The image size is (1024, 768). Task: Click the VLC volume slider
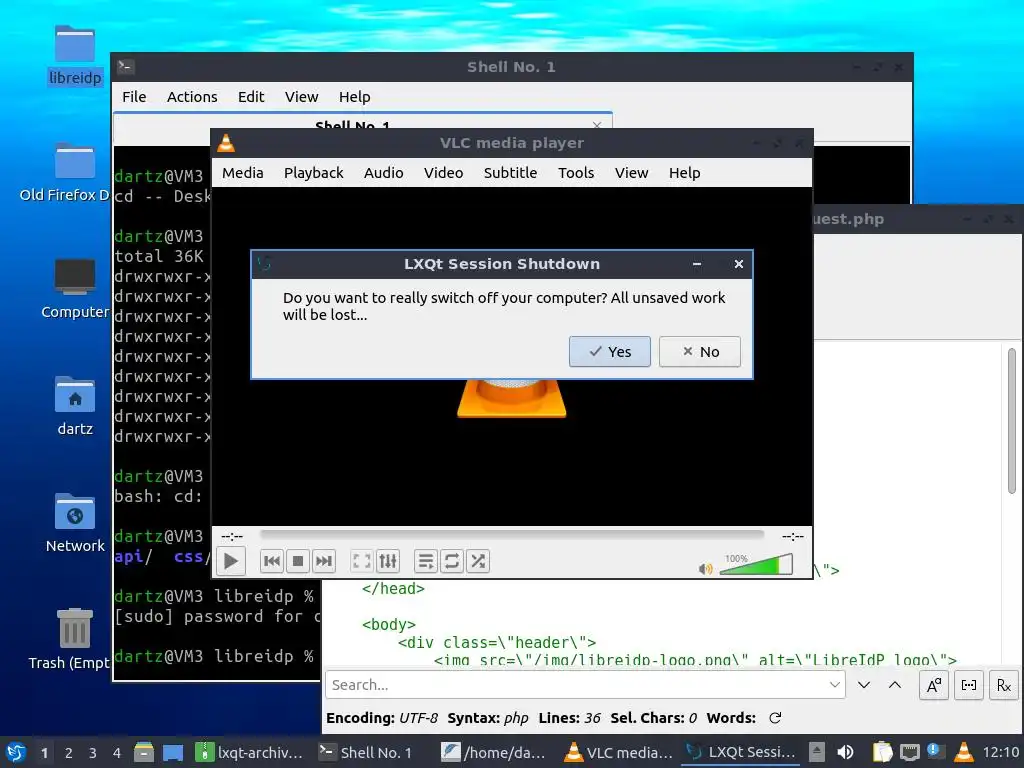click(756, 564)
